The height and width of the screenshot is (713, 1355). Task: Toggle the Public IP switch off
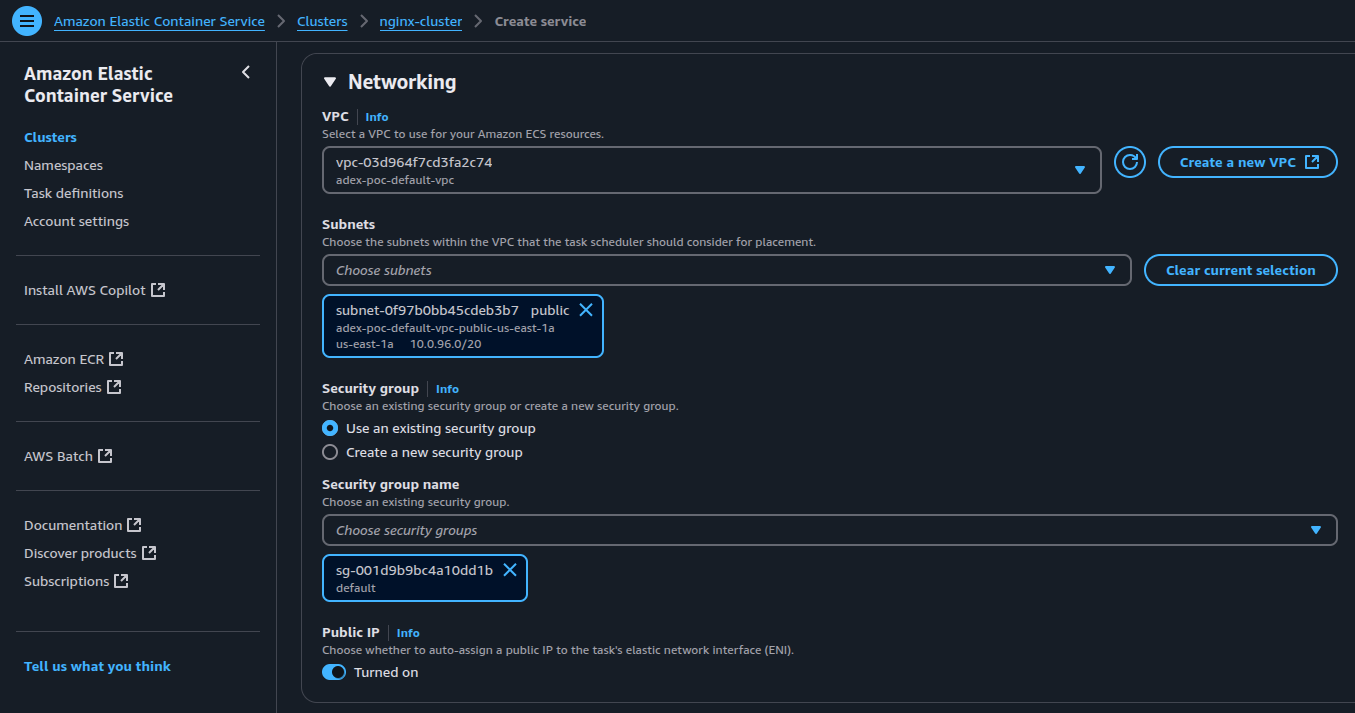coord(334,672)
